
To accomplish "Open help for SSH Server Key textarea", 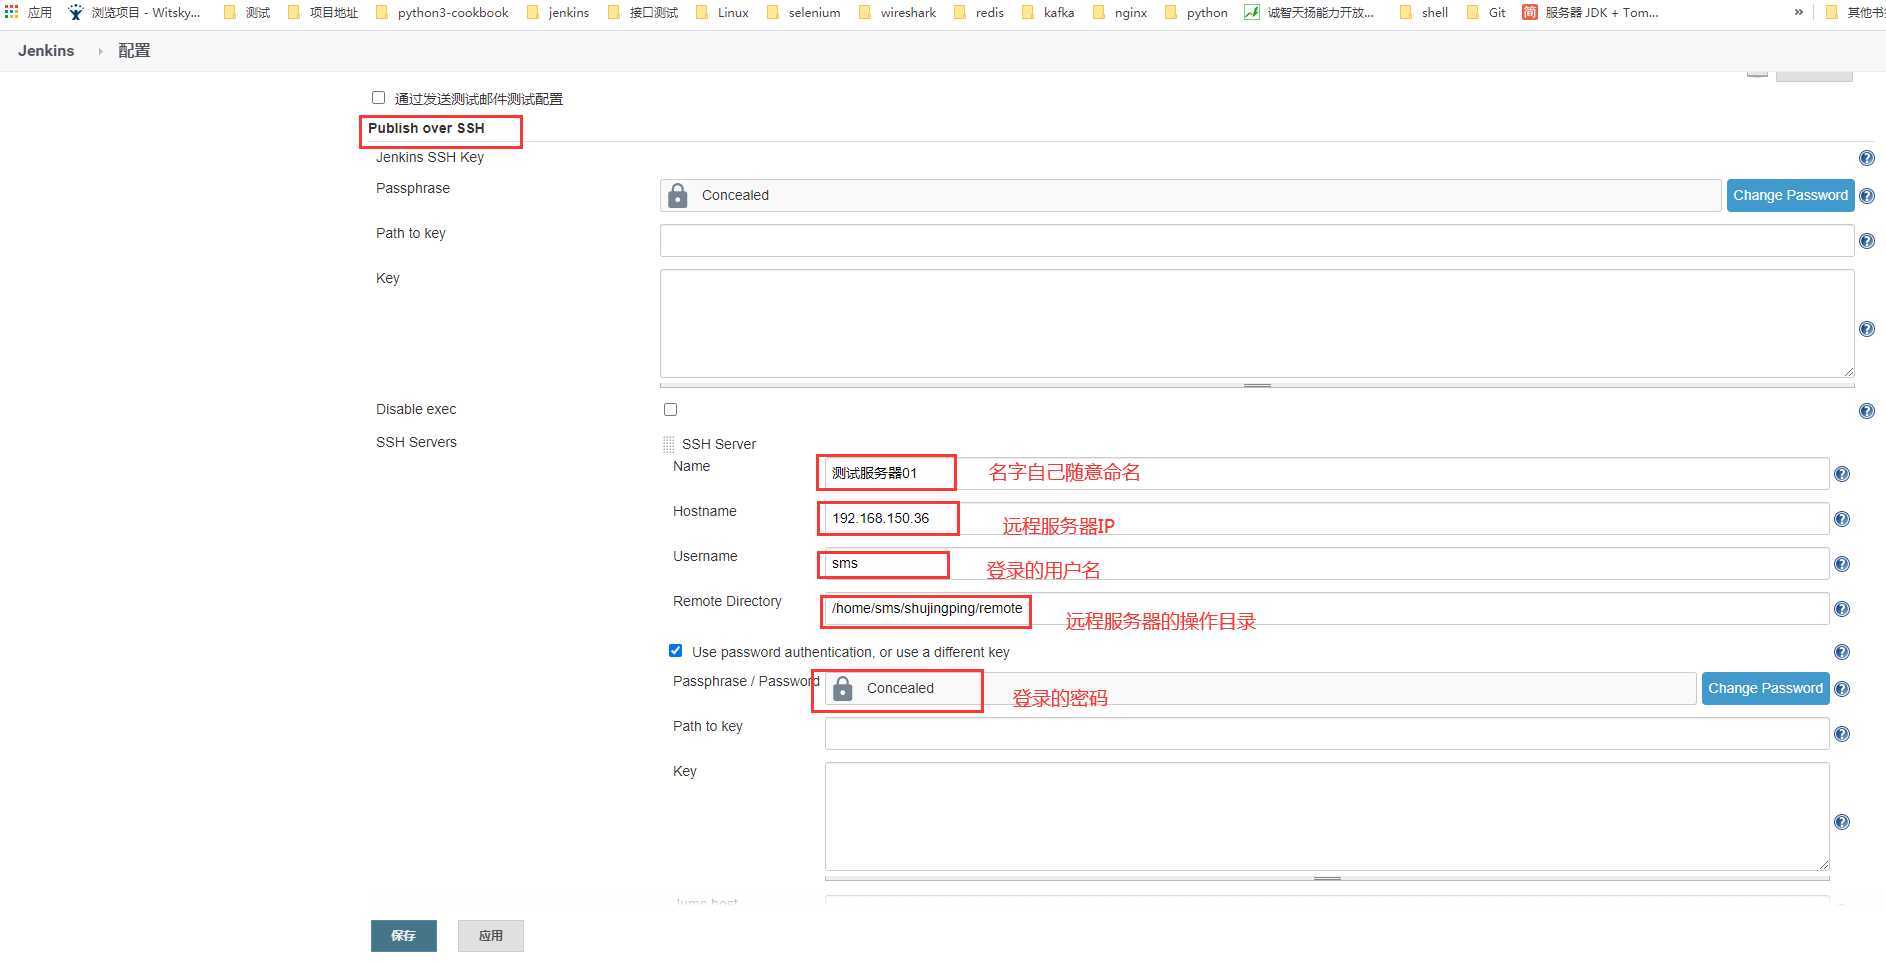I will pos(1841,822).
